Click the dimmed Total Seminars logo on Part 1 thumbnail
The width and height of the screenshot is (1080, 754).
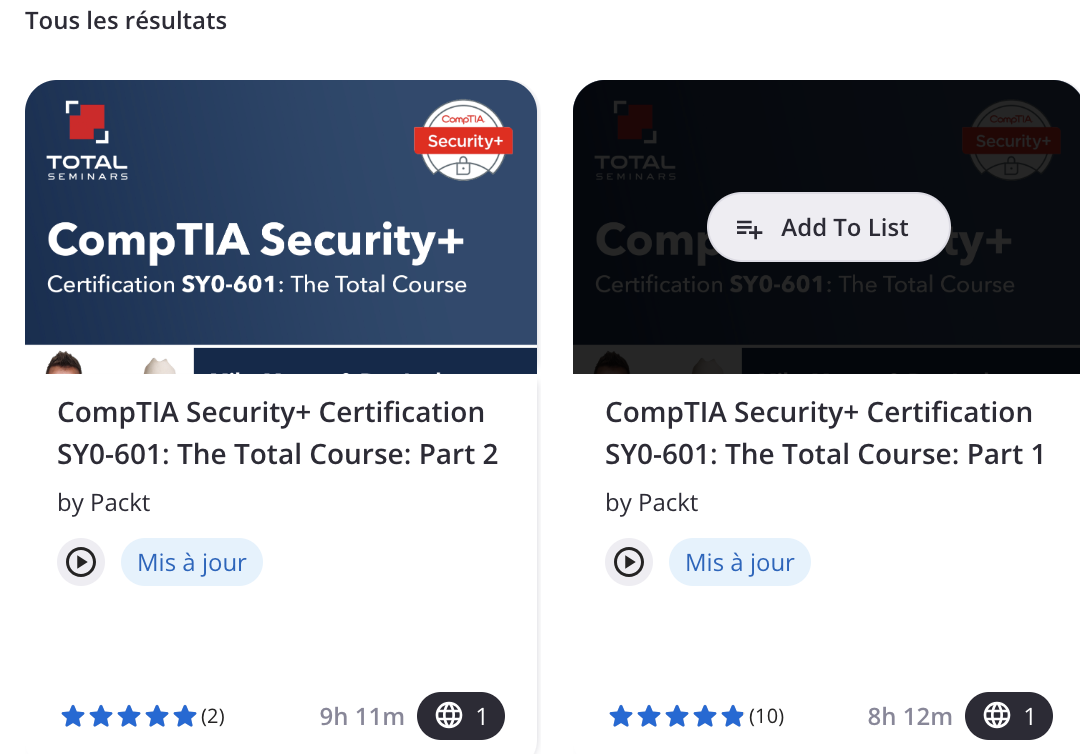[x=635, y=141]
